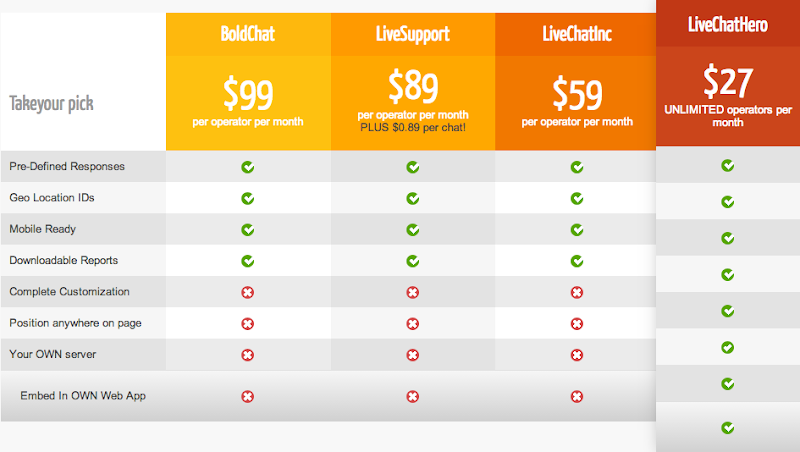
Task: Select the LiveChatHero column header
Action: coord(728,25)
